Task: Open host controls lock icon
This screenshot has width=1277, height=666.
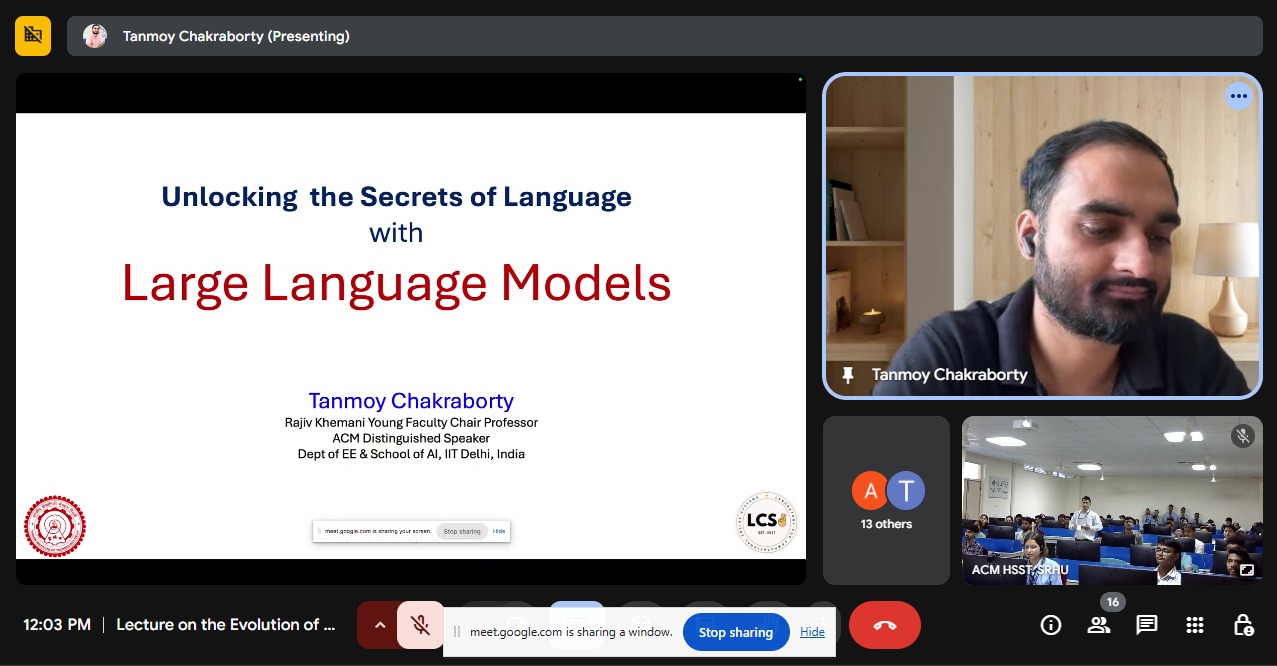Action: [x=1243, y=625]
